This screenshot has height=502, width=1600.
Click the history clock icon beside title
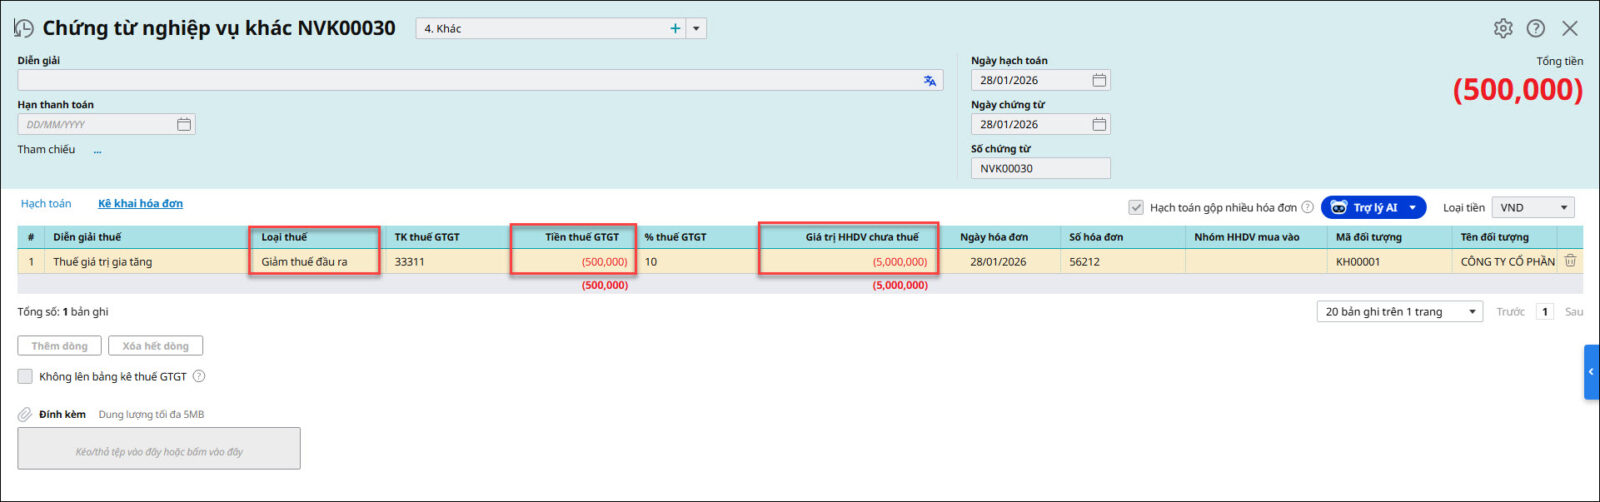[24, 29]
